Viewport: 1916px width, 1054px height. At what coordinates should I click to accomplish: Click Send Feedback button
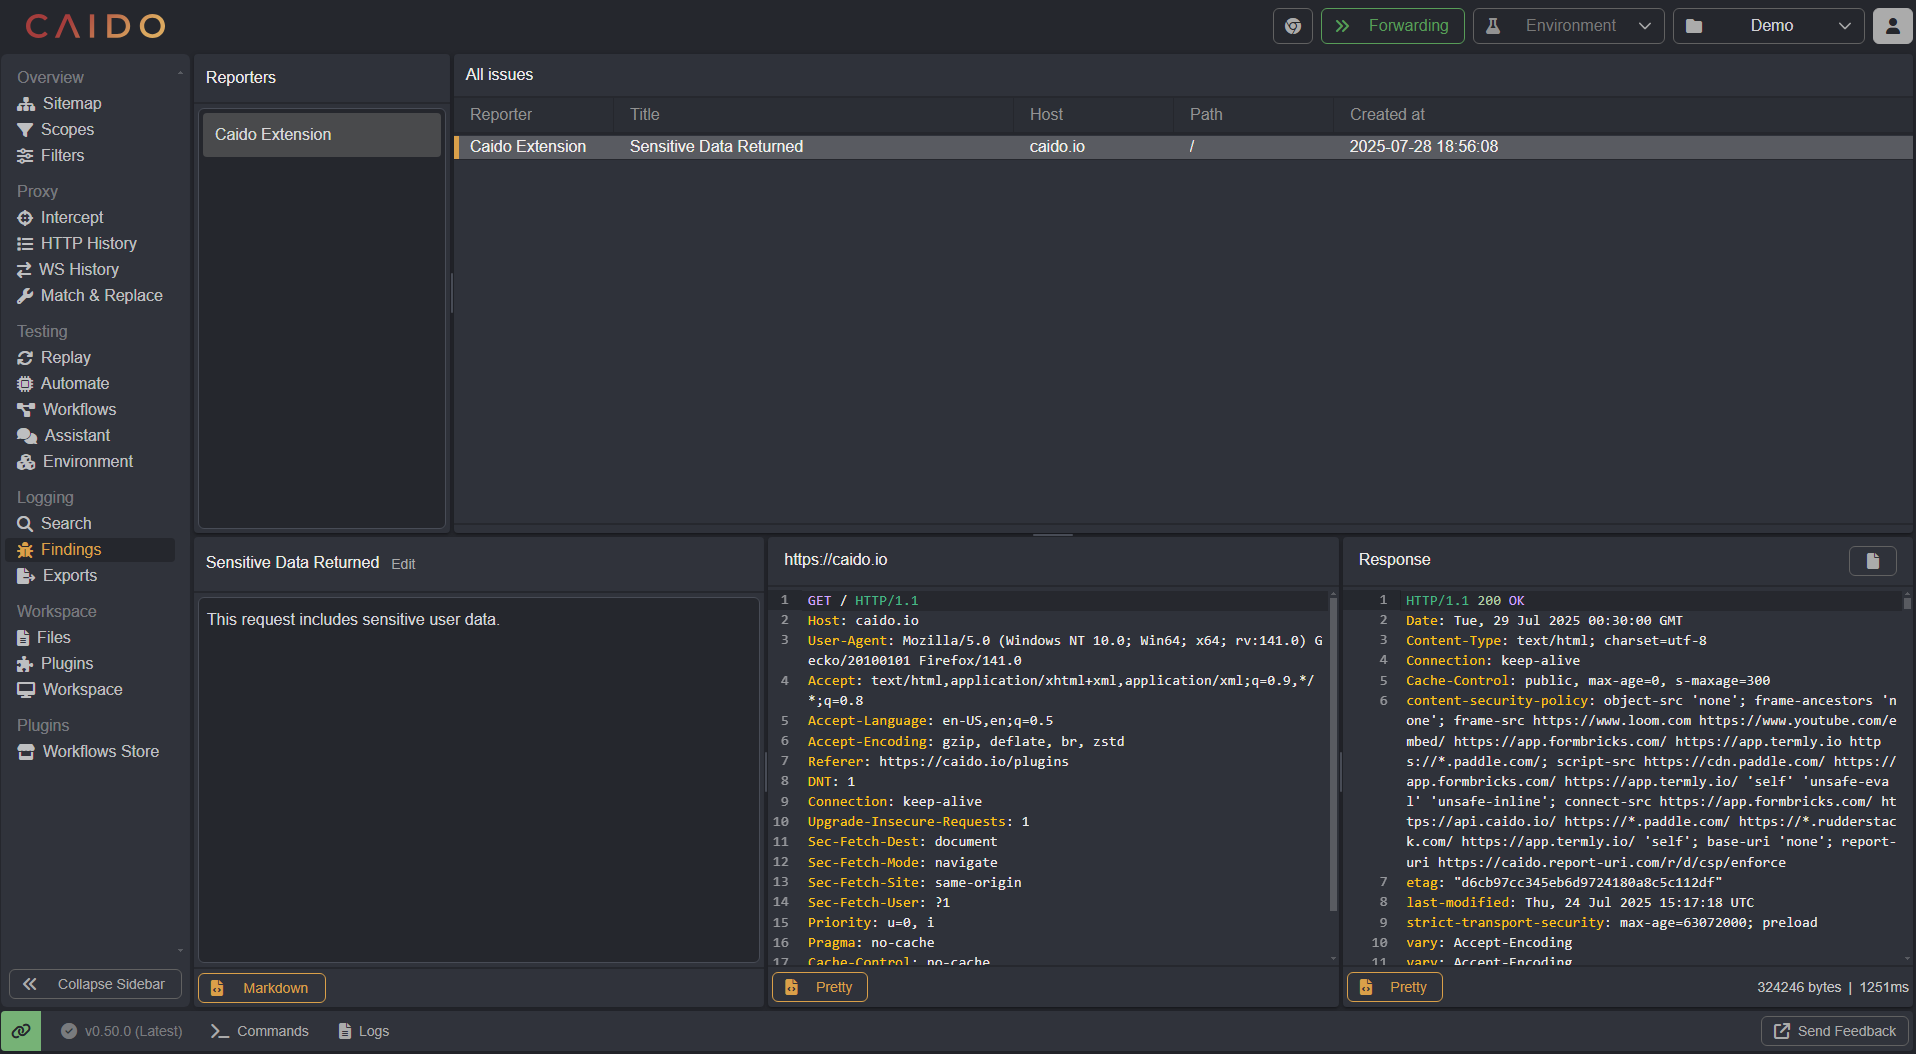tap(1834, 1031)
